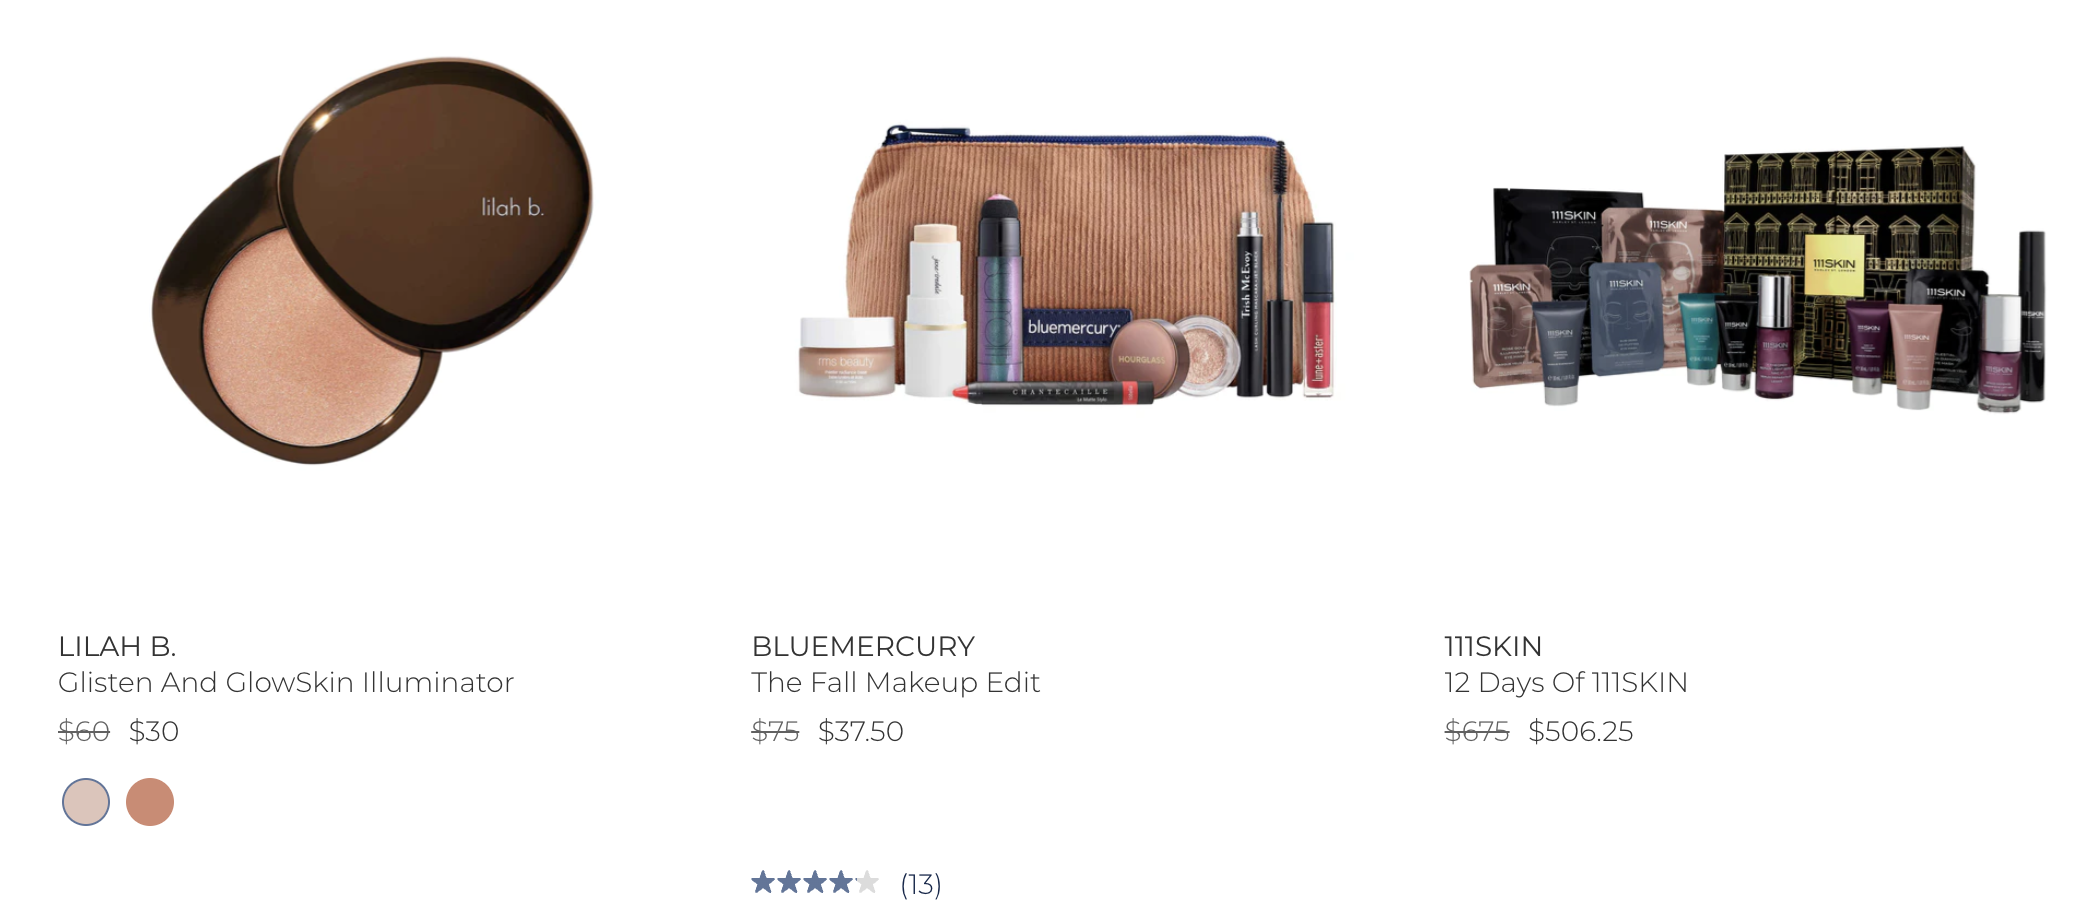Image resolution: width=2082 pixels, height=918 pixels.
Task: Click the four-star rating icons
Action: click(x=815, y=883)
